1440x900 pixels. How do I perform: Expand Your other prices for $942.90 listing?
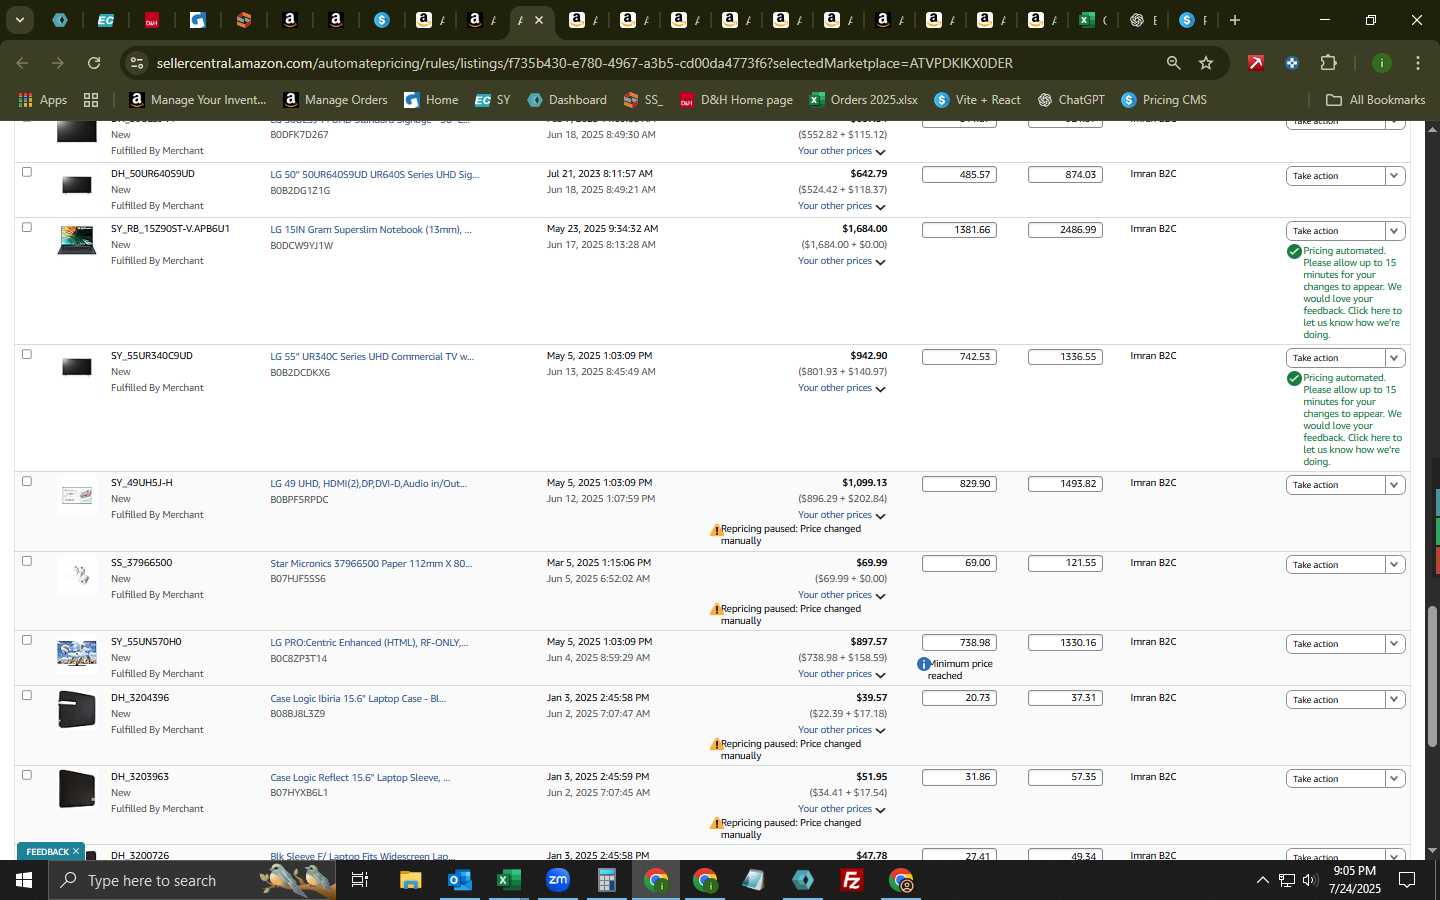(x=842, y=388)
